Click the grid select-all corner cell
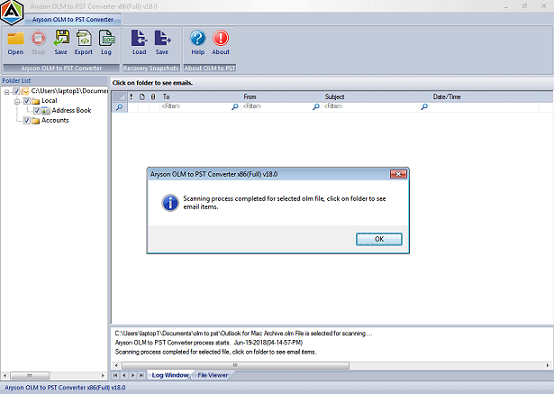Viewport: 554px width, 394px height. [119, 96]
